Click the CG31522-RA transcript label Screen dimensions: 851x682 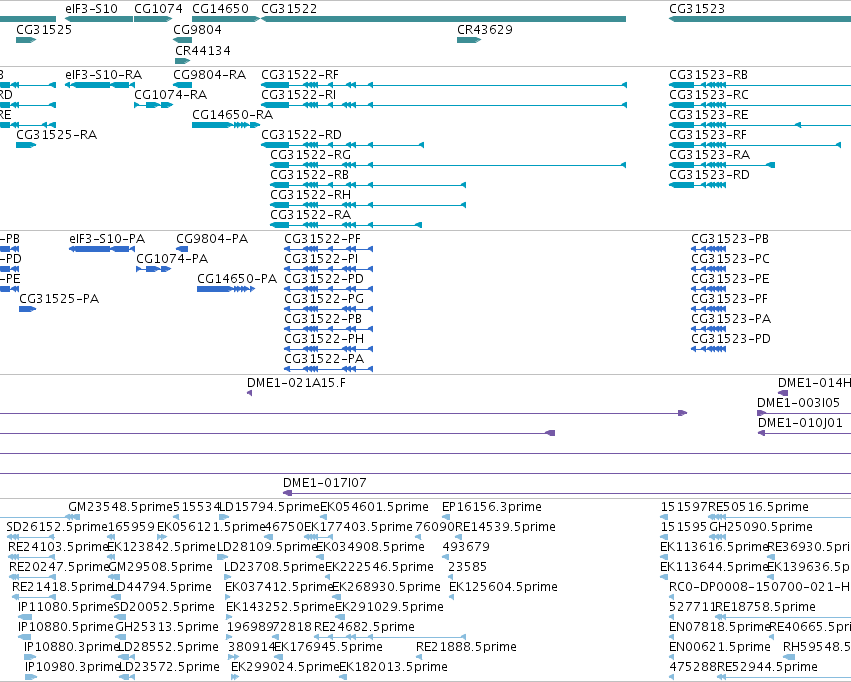pyautogui.click(x=311, y=215)
